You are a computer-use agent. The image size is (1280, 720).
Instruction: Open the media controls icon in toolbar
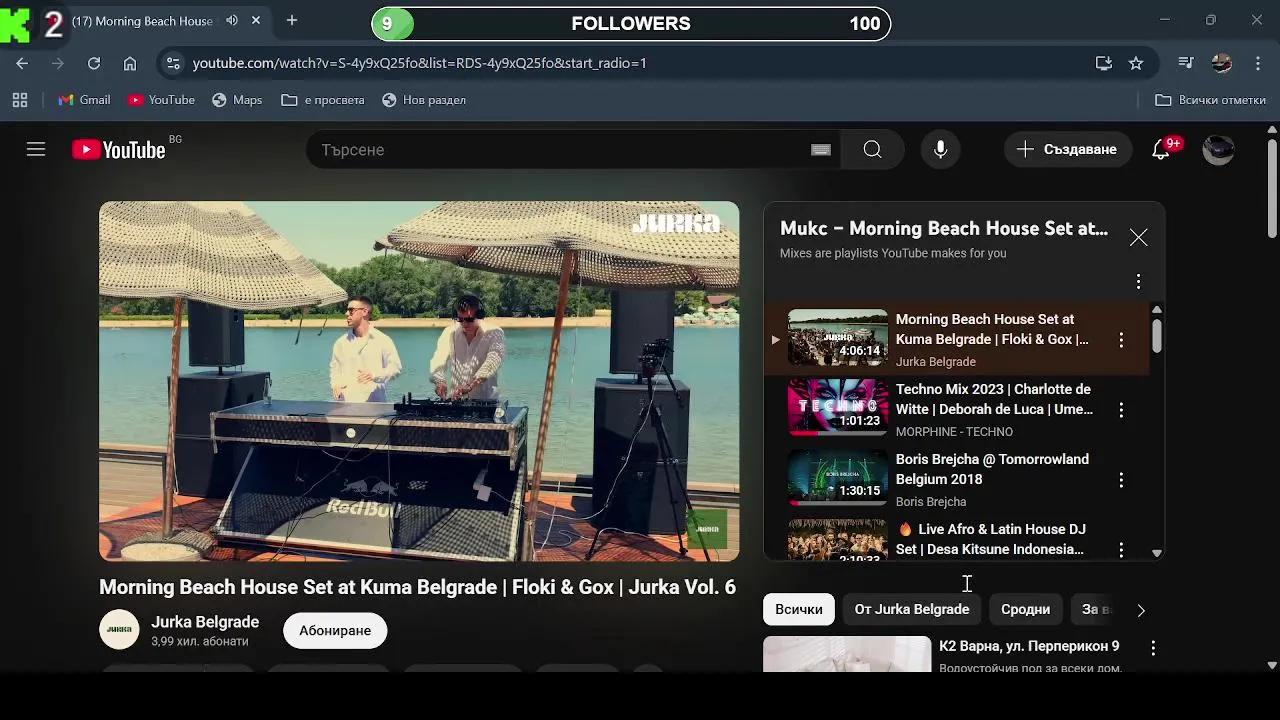pos(1186,63)
